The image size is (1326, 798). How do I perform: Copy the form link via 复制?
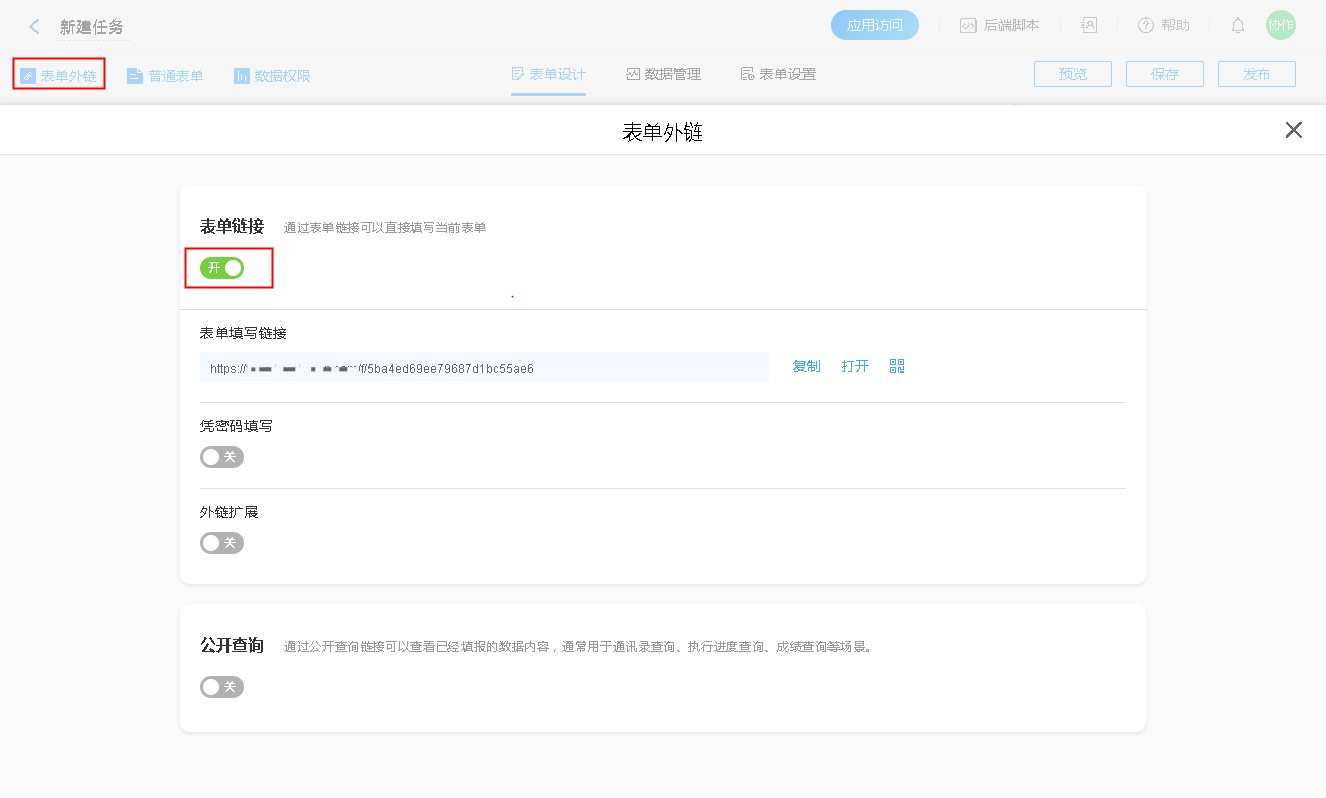[x=806, y=366]
